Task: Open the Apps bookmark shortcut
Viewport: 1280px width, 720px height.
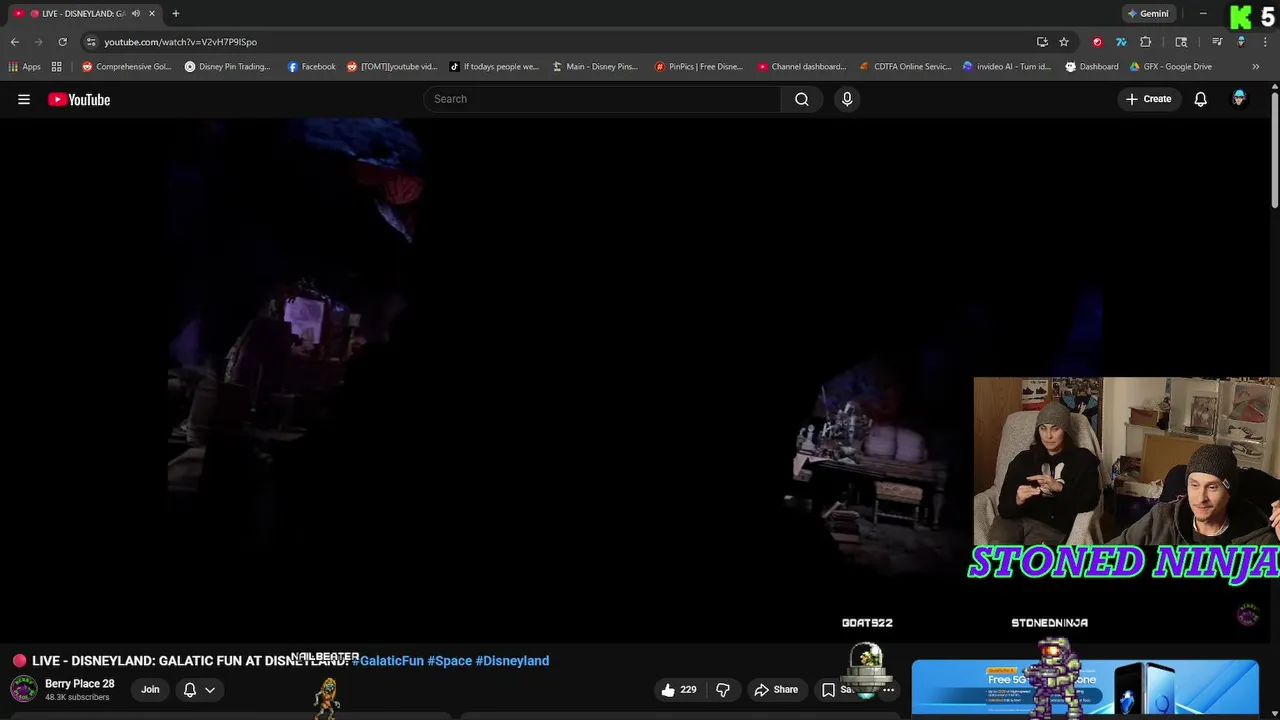Action: click(x=24, y=67)
